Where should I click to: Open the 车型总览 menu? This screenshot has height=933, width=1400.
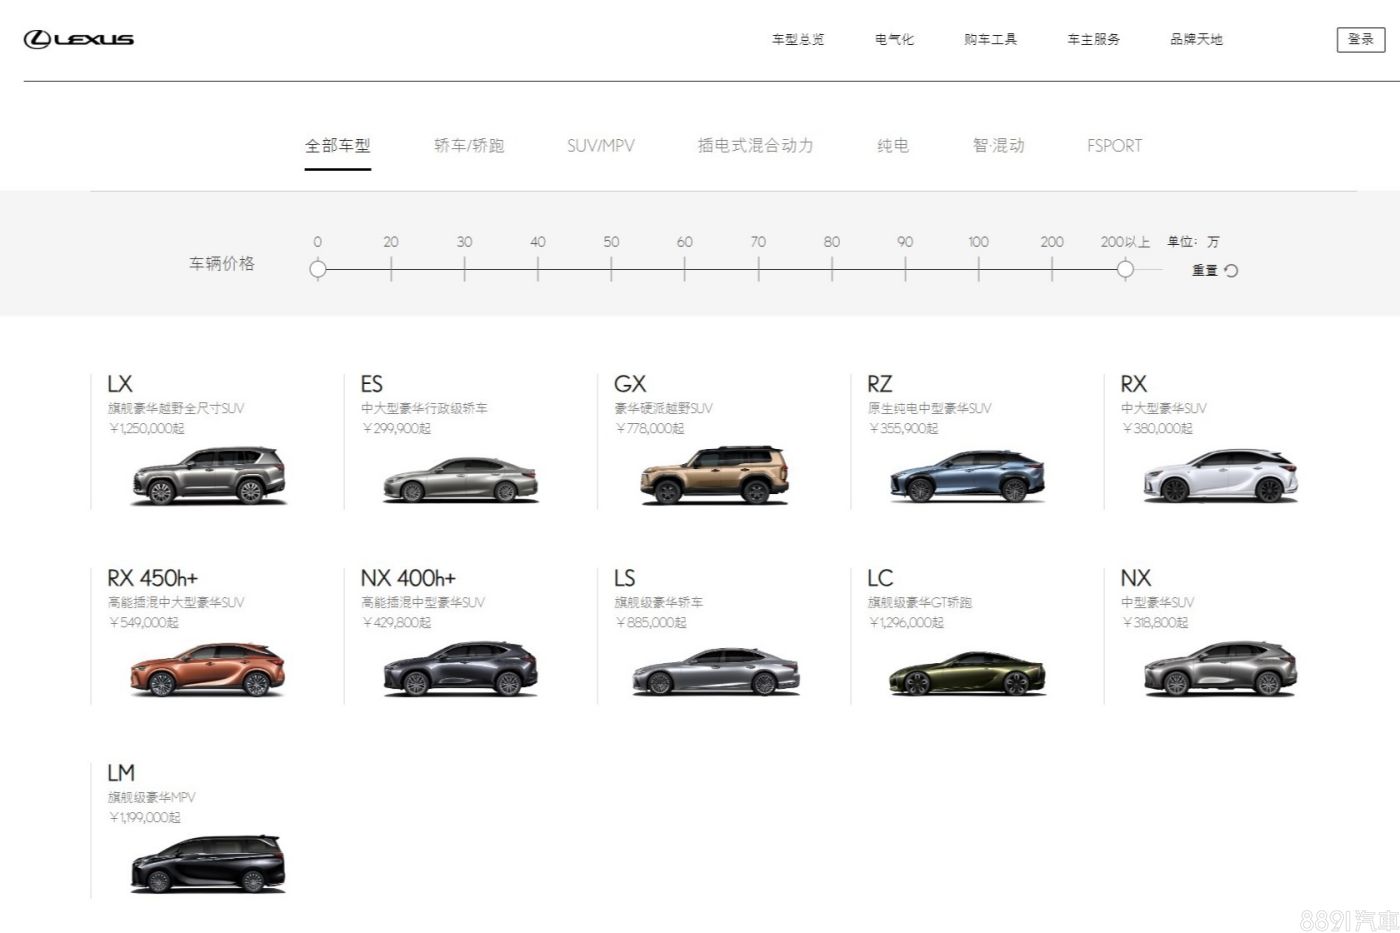(x=797, y=39)
